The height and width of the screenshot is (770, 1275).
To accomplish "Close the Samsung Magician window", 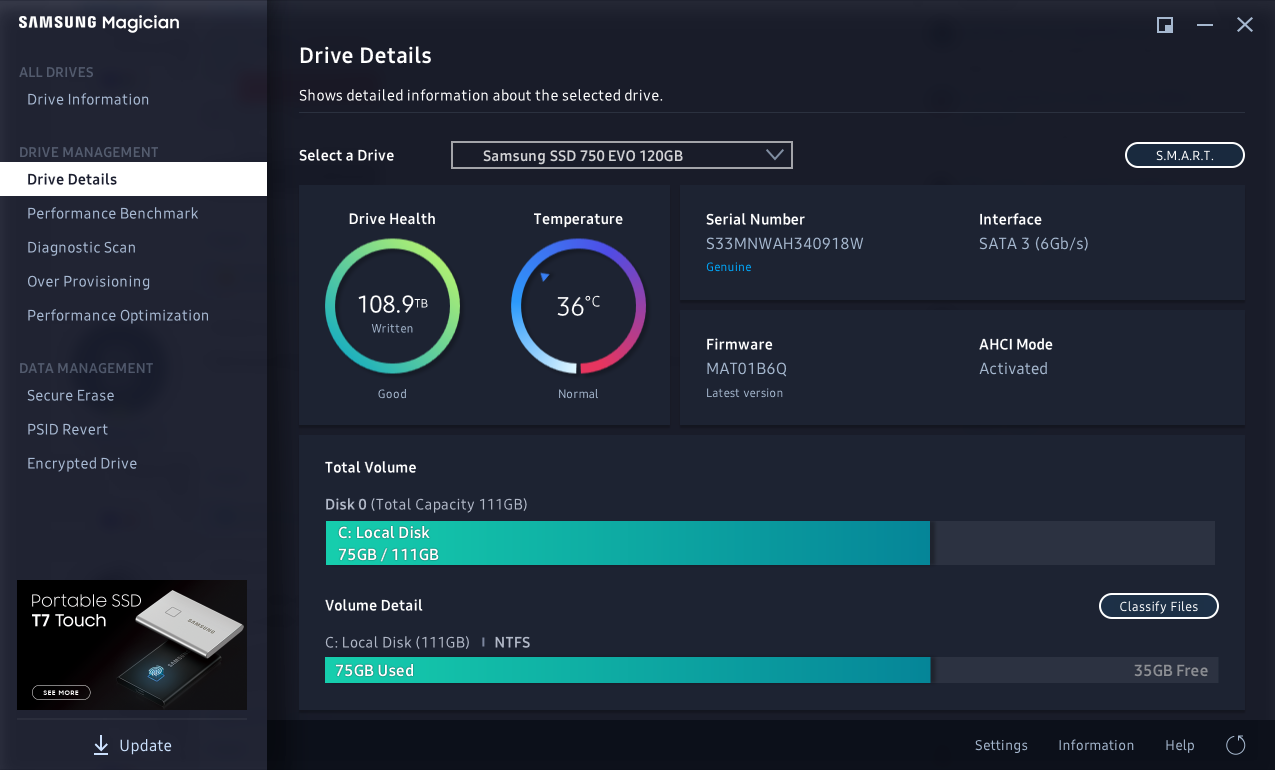I will 1245,25.
